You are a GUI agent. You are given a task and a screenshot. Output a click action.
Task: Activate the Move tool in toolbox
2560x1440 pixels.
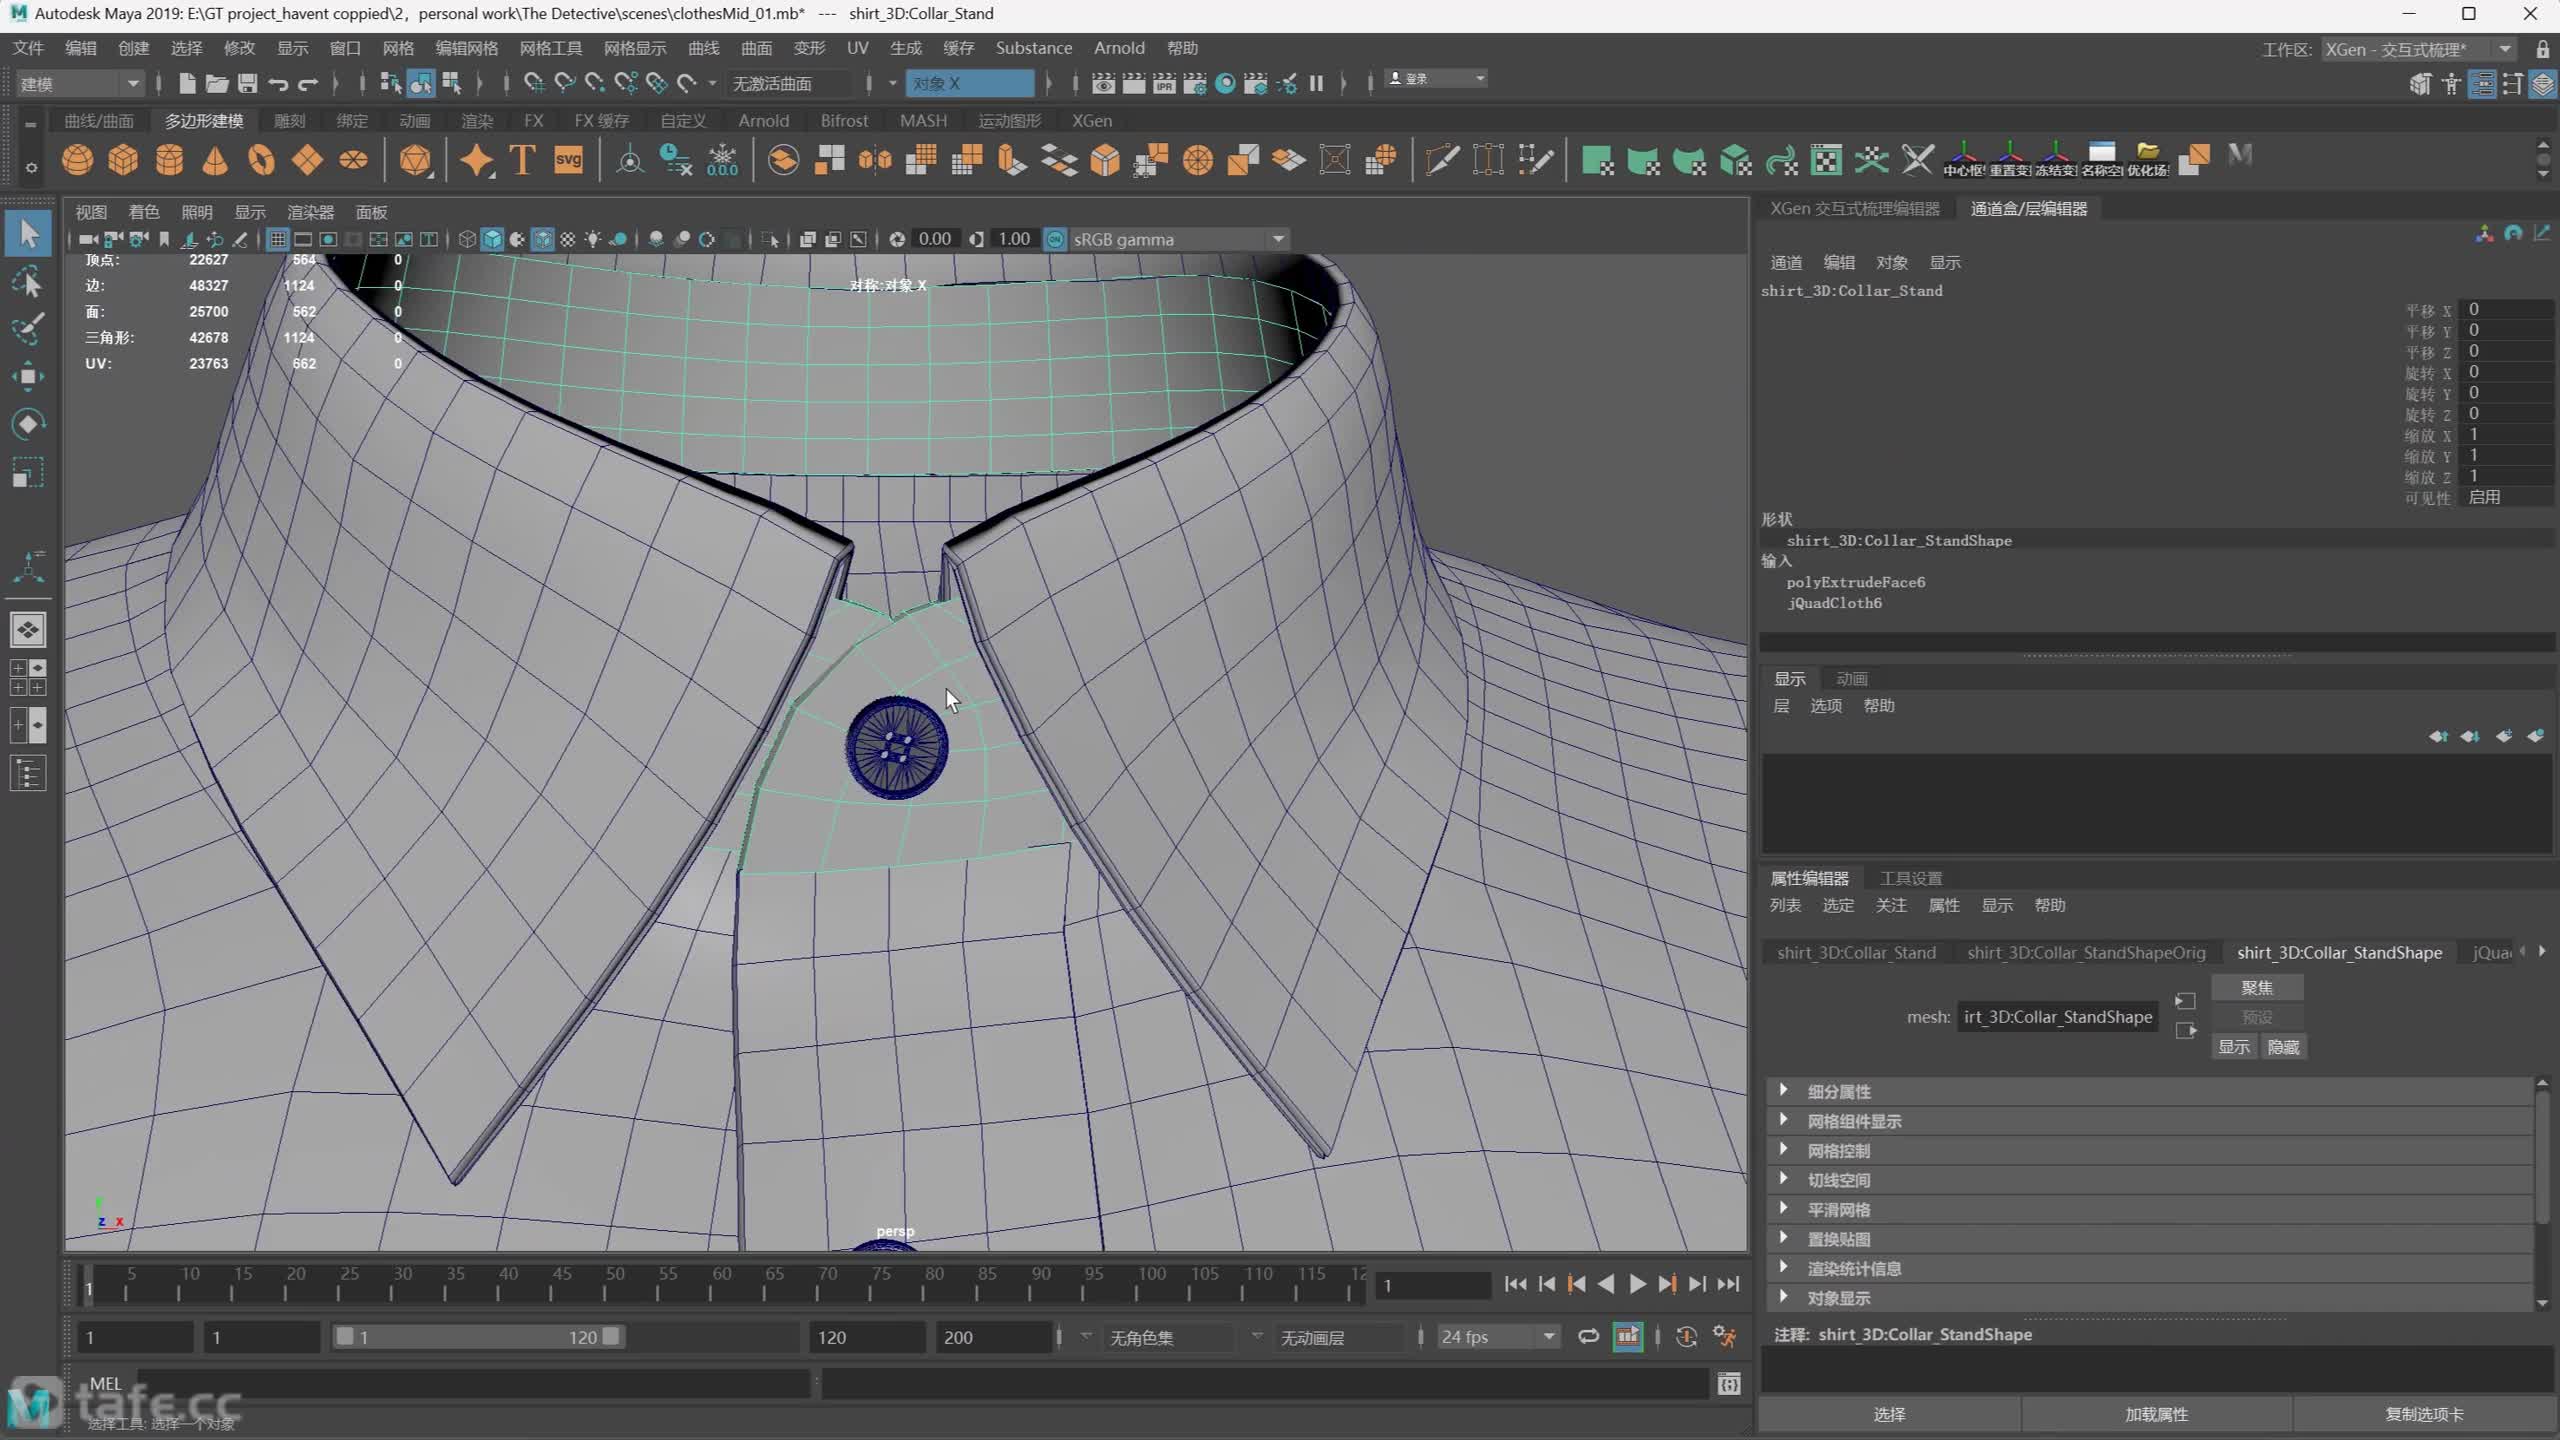[28, 376]
